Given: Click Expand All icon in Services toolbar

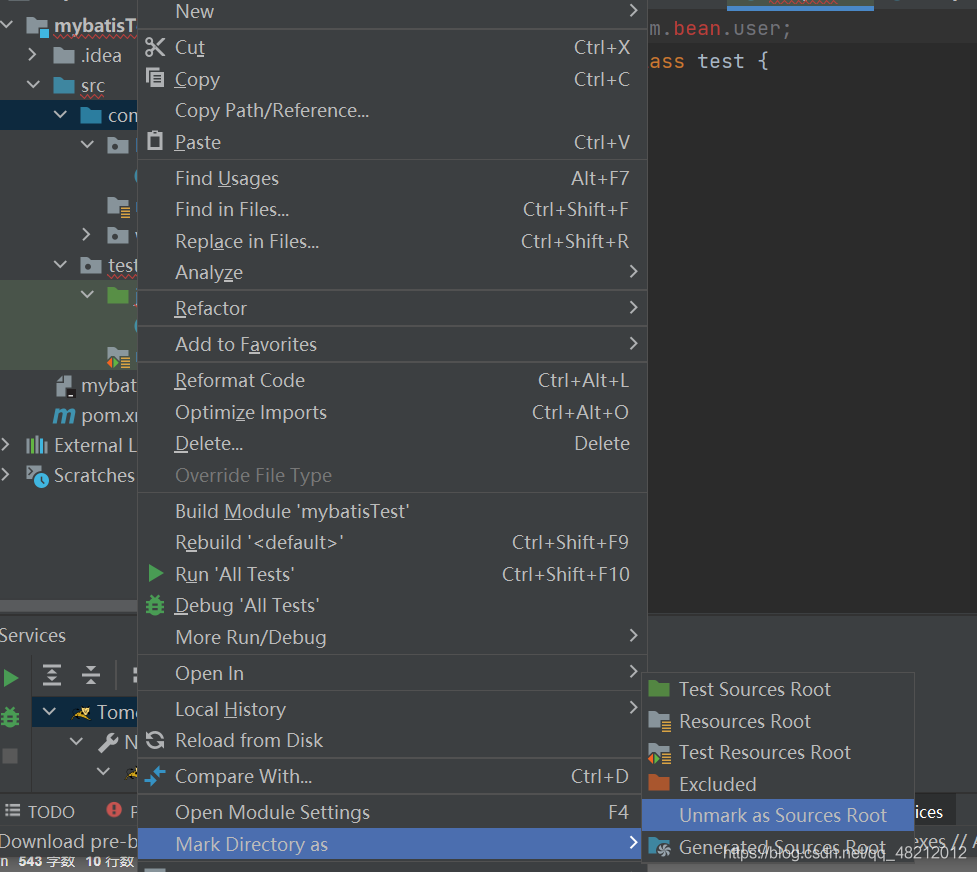Looking at the screenshot, I should pyautogui.click(x=52, y=674).
